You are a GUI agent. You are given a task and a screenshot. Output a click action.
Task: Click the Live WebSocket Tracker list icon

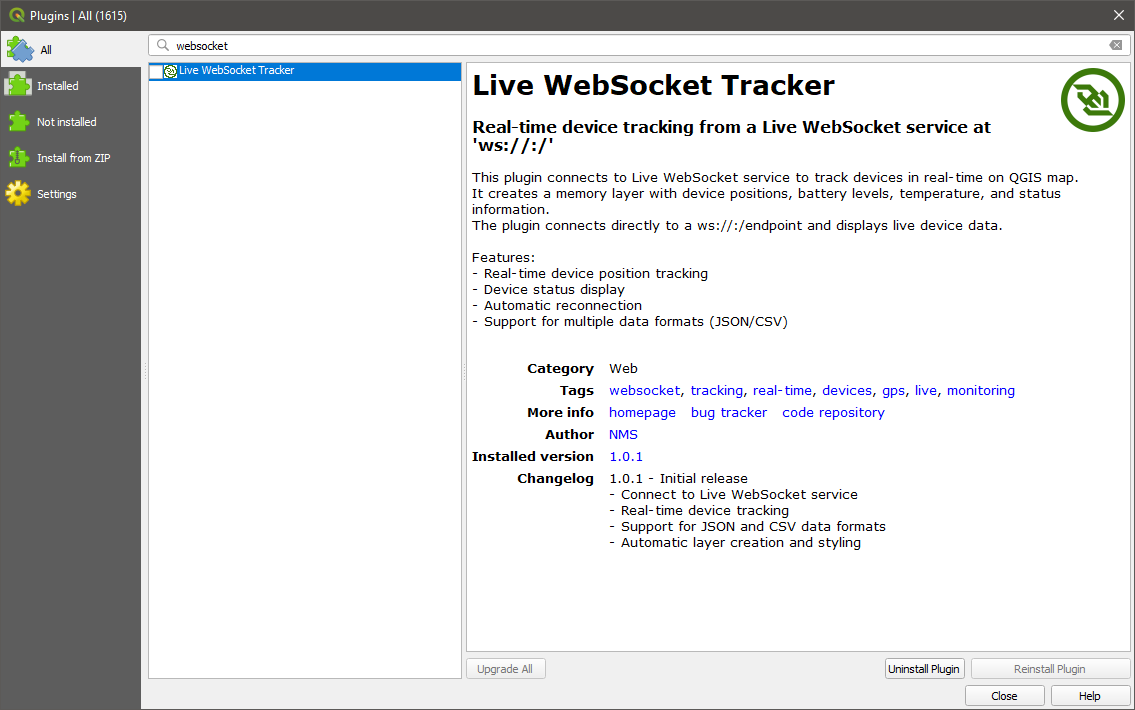pos(171,71)
